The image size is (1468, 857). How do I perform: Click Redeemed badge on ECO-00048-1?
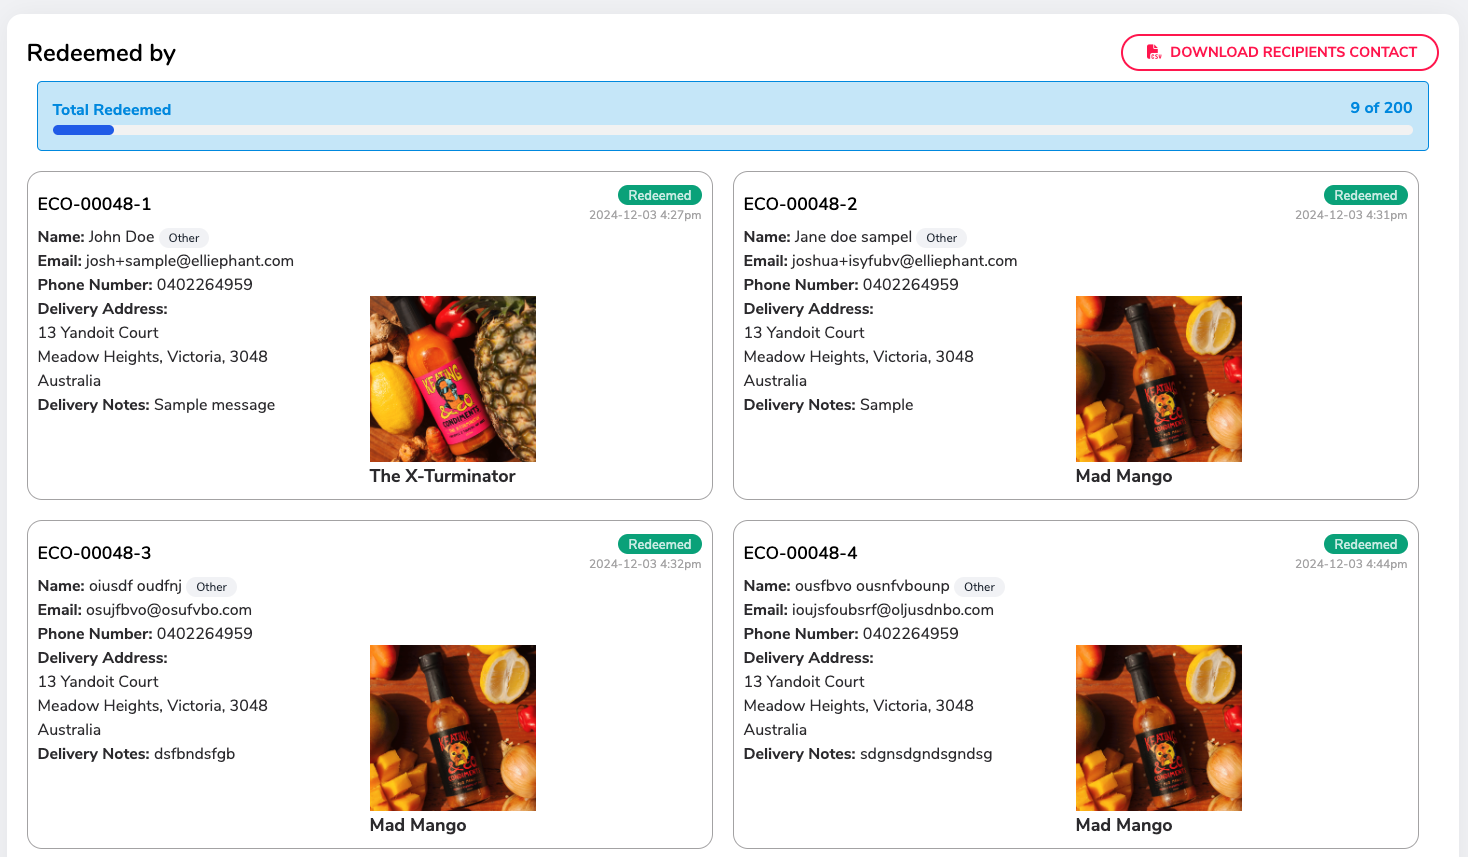click(660, 195)
